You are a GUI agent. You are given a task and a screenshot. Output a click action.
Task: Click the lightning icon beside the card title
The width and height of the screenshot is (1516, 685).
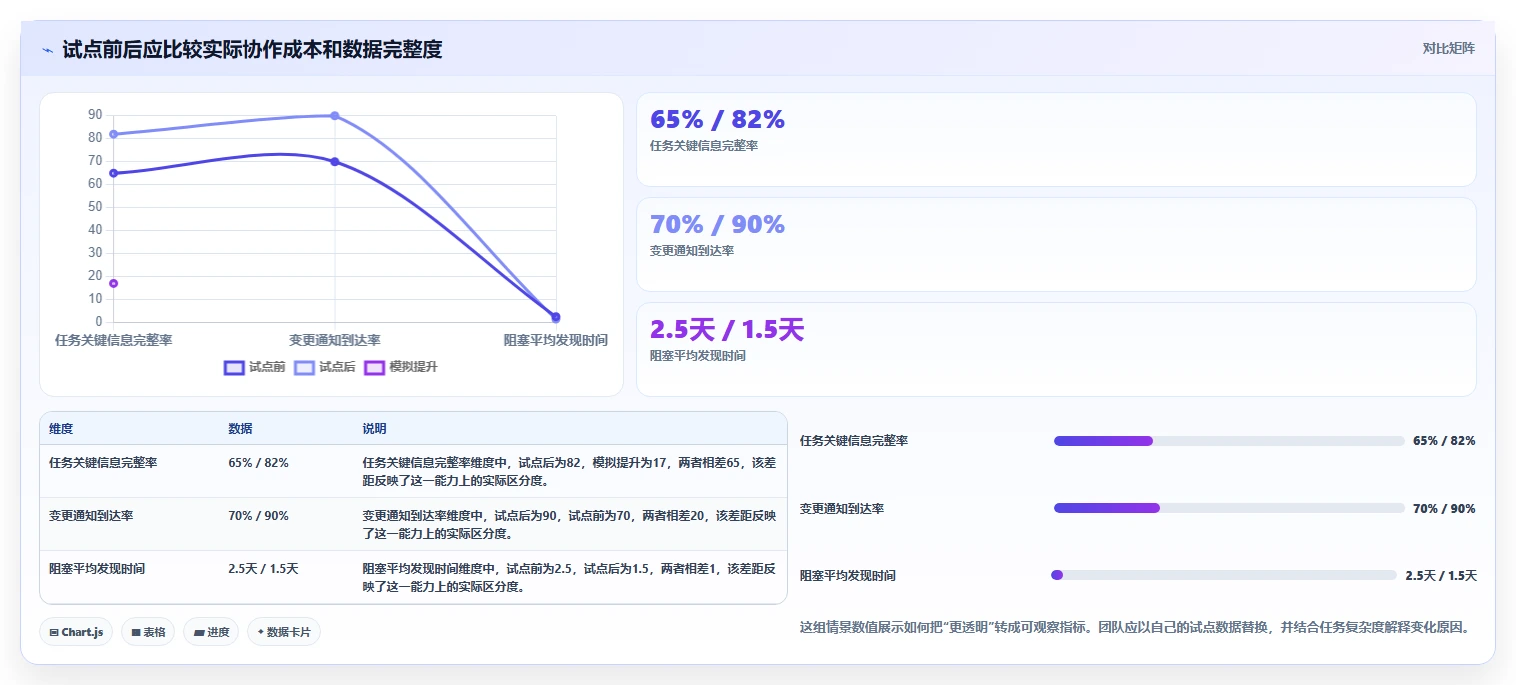[47, 49]
